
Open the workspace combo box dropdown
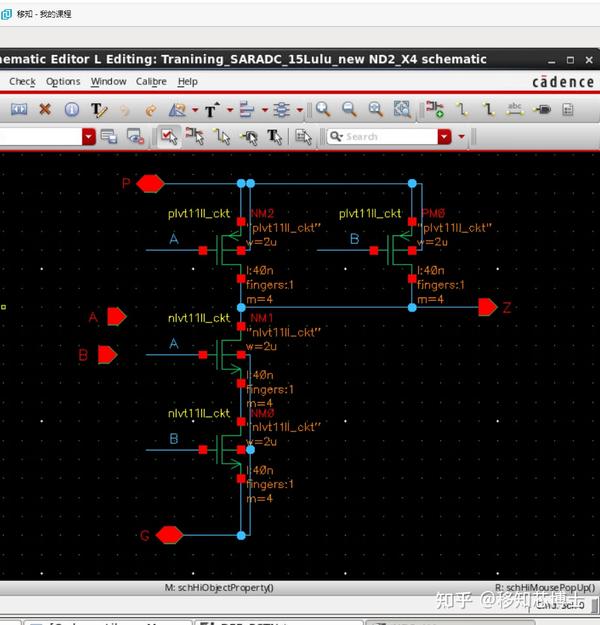pyautogui.click(x=89, y=137)
